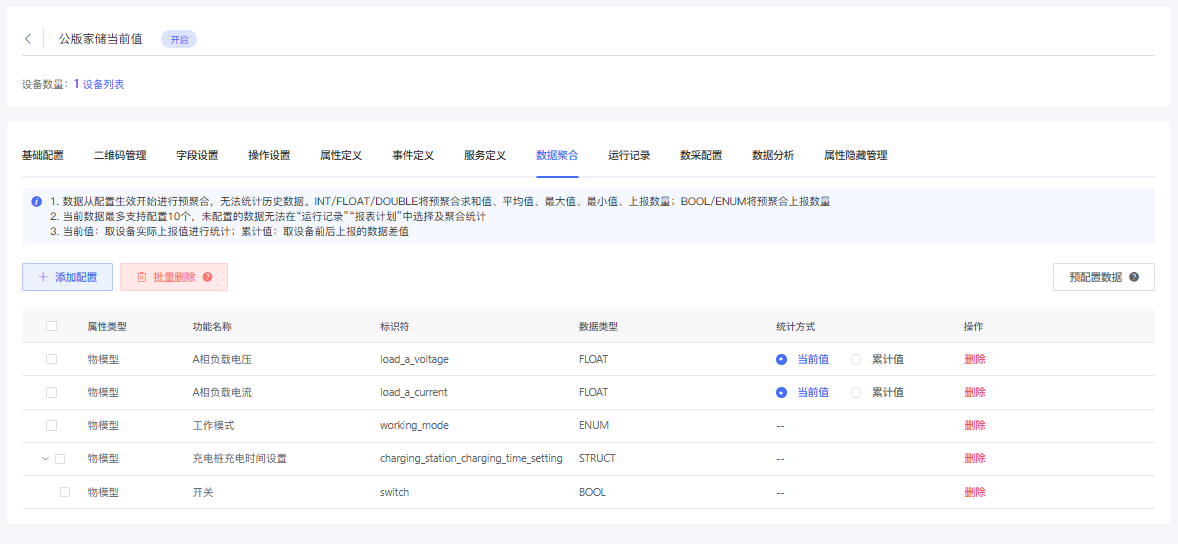The height and width of the screenshot is (544, 1178).
Task: Click the plus icon on 添加配置
Action: 42,277
